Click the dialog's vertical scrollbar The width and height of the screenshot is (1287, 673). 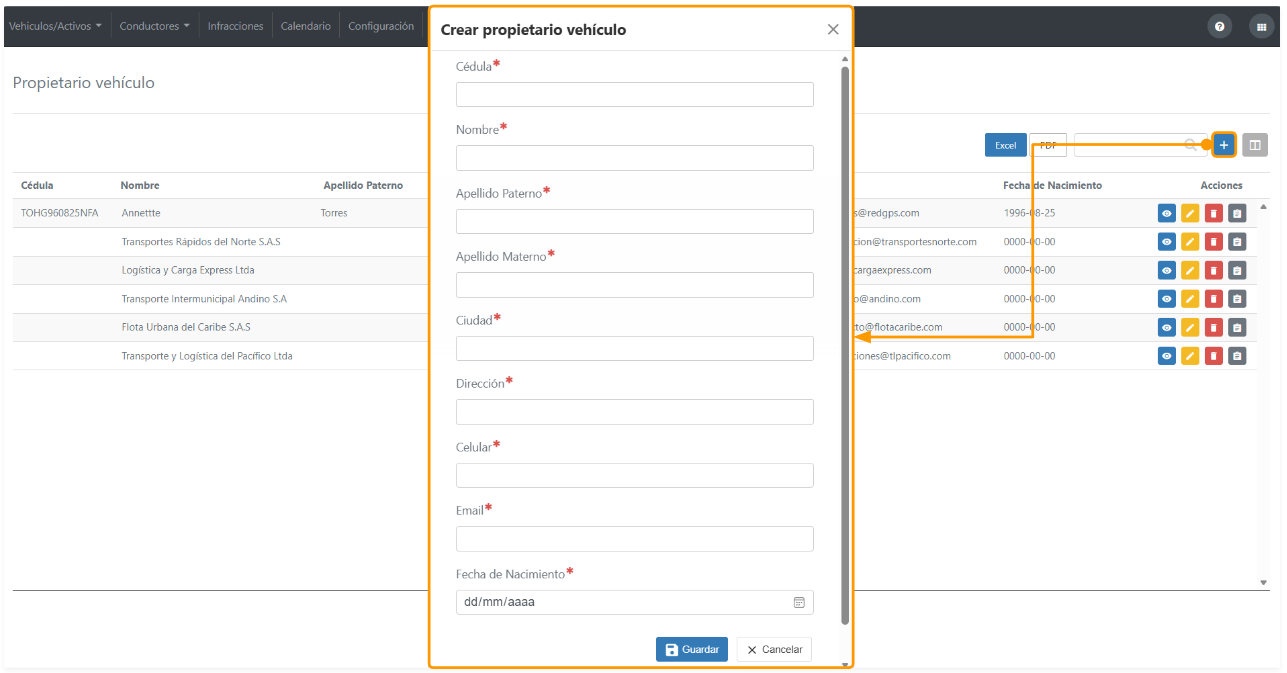point(845,345)
